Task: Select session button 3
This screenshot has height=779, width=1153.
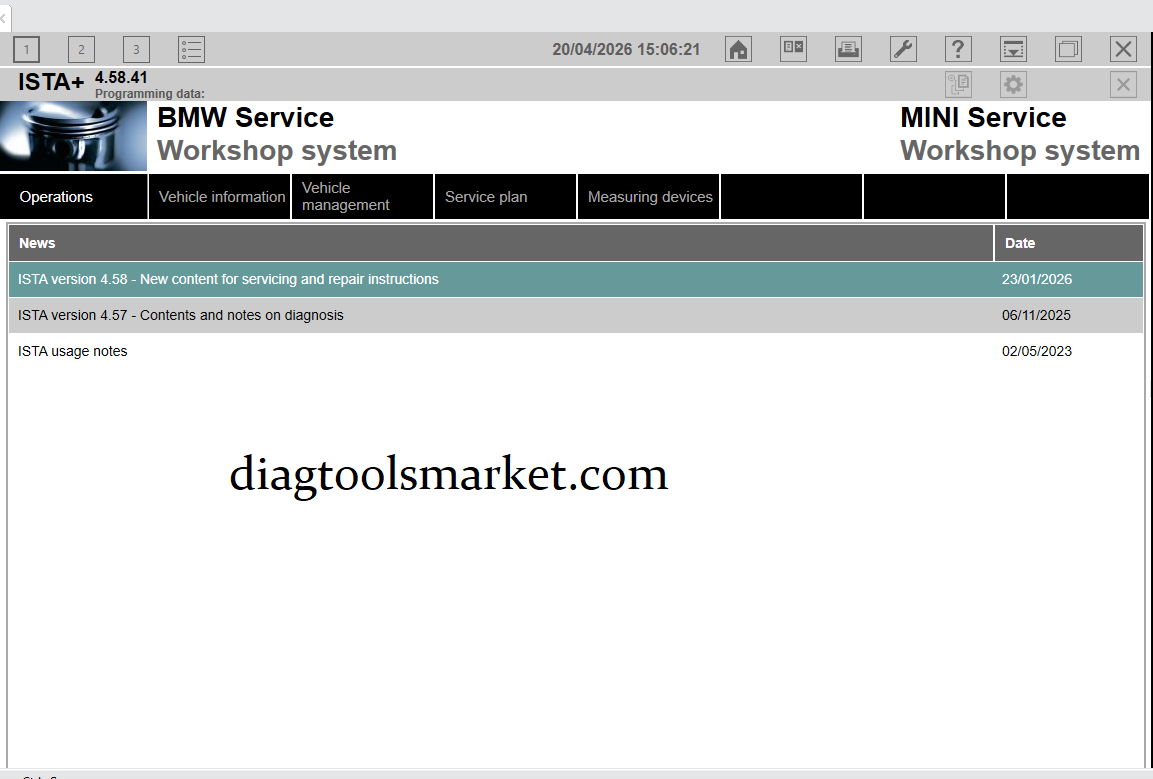Action: pos(136,49)
